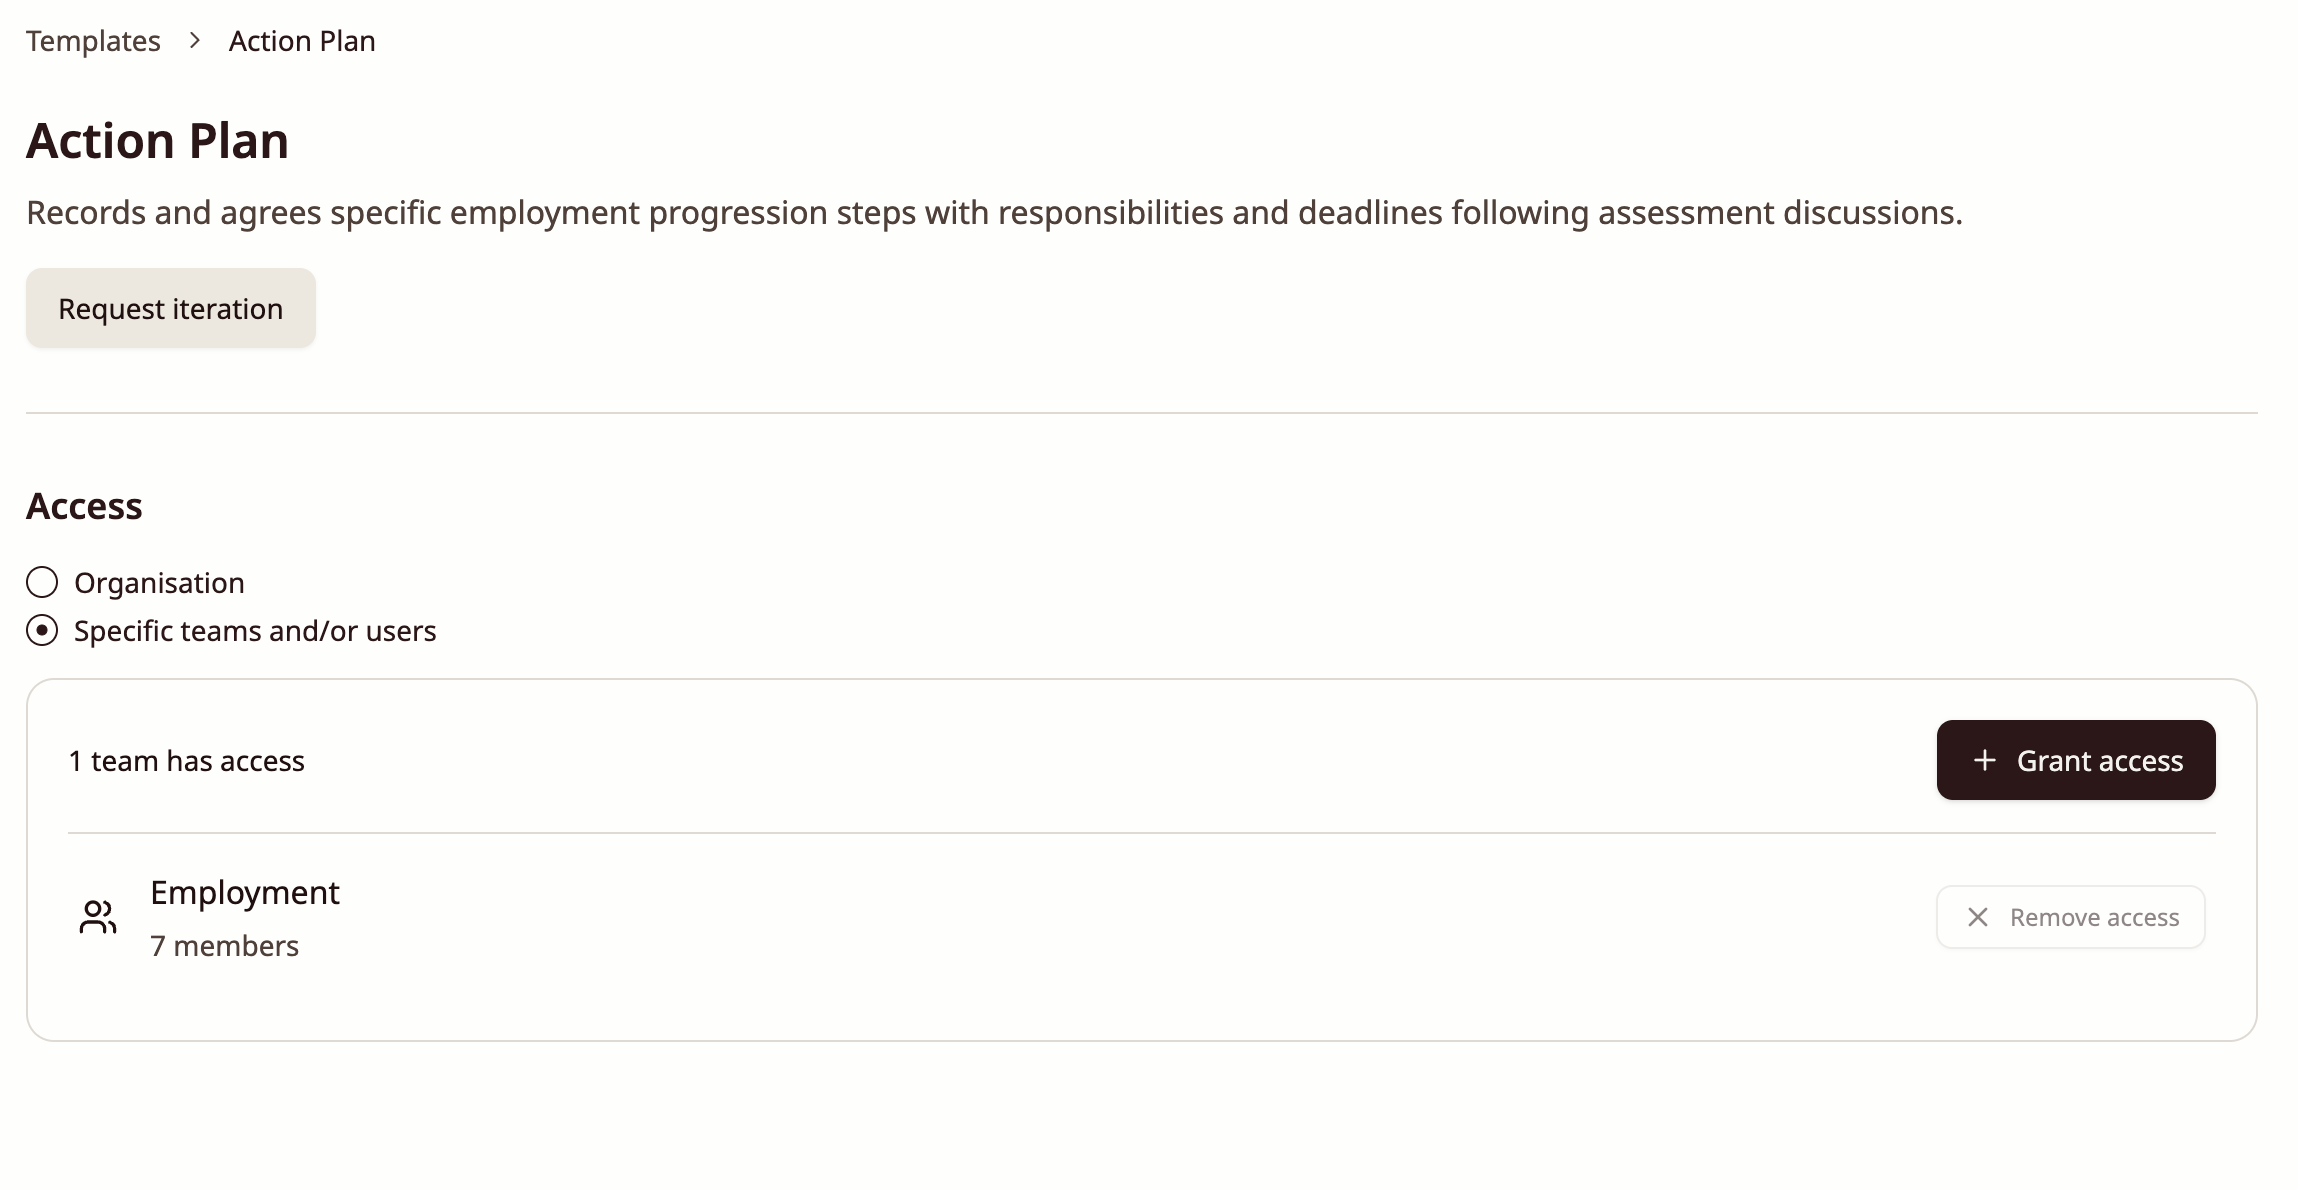
Task: Select the Organisation radio button
Action: pyautogui.click(x=42, y=582)
